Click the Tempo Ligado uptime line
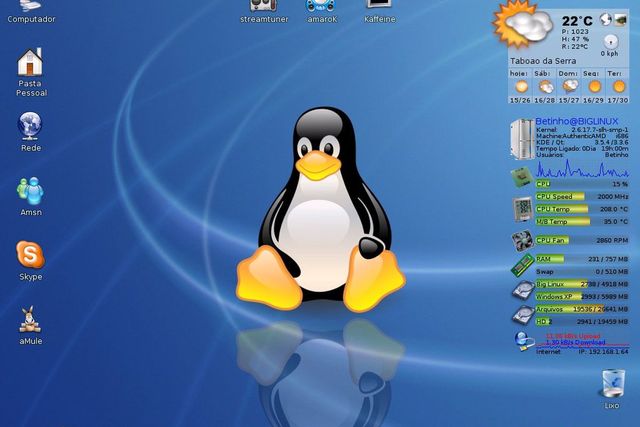Image resolution: width=640 pixels, height=427 pixels. coord(582,149)
